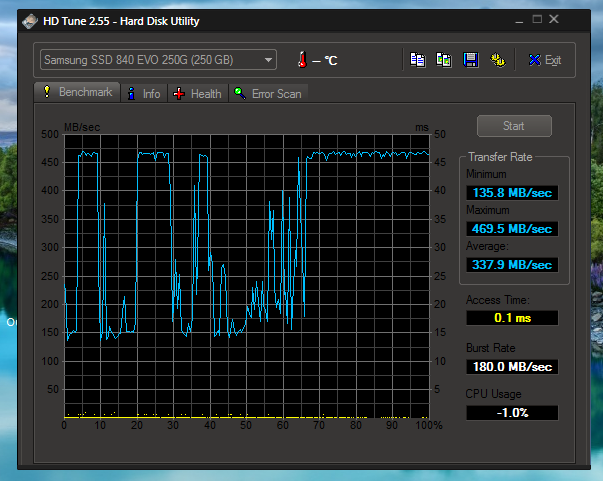Click the copy screenshot to clipboard icon
Image resolution: width=603 pixels, height=481 pixels.
pos(444,60)
